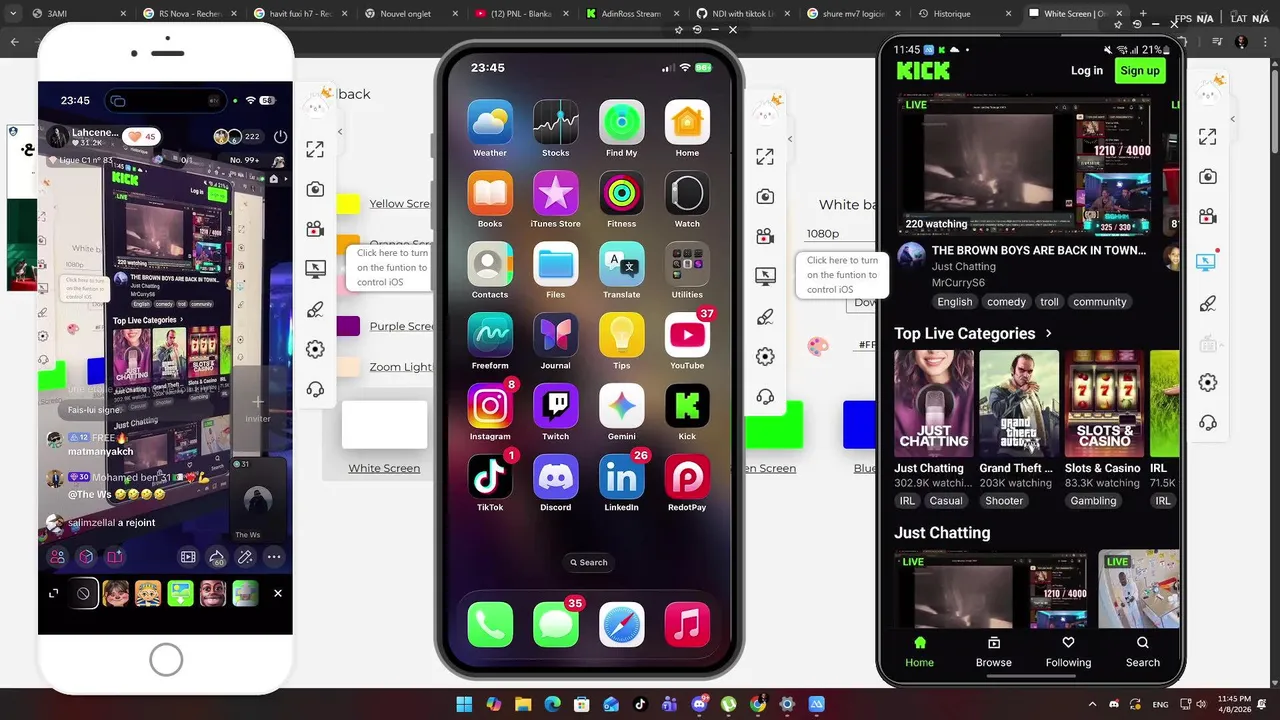Select the Home tab in Kick bottom bar

(920, 651)
